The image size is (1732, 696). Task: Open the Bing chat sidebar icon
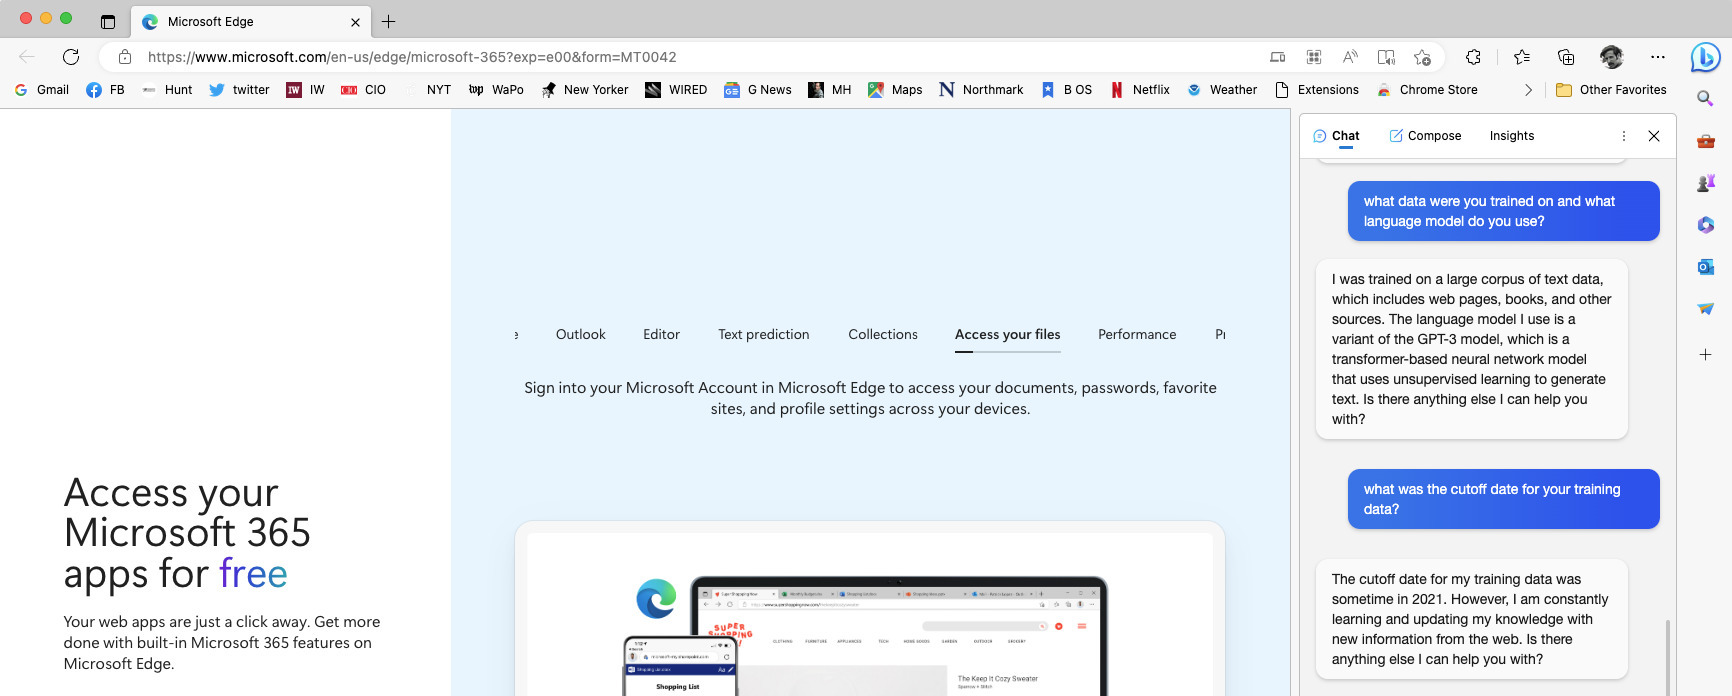click(1705, 58)
